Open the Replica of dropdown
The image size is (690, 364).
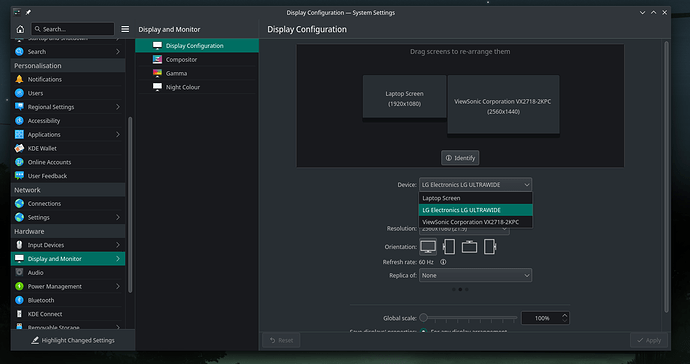[475, 275]
